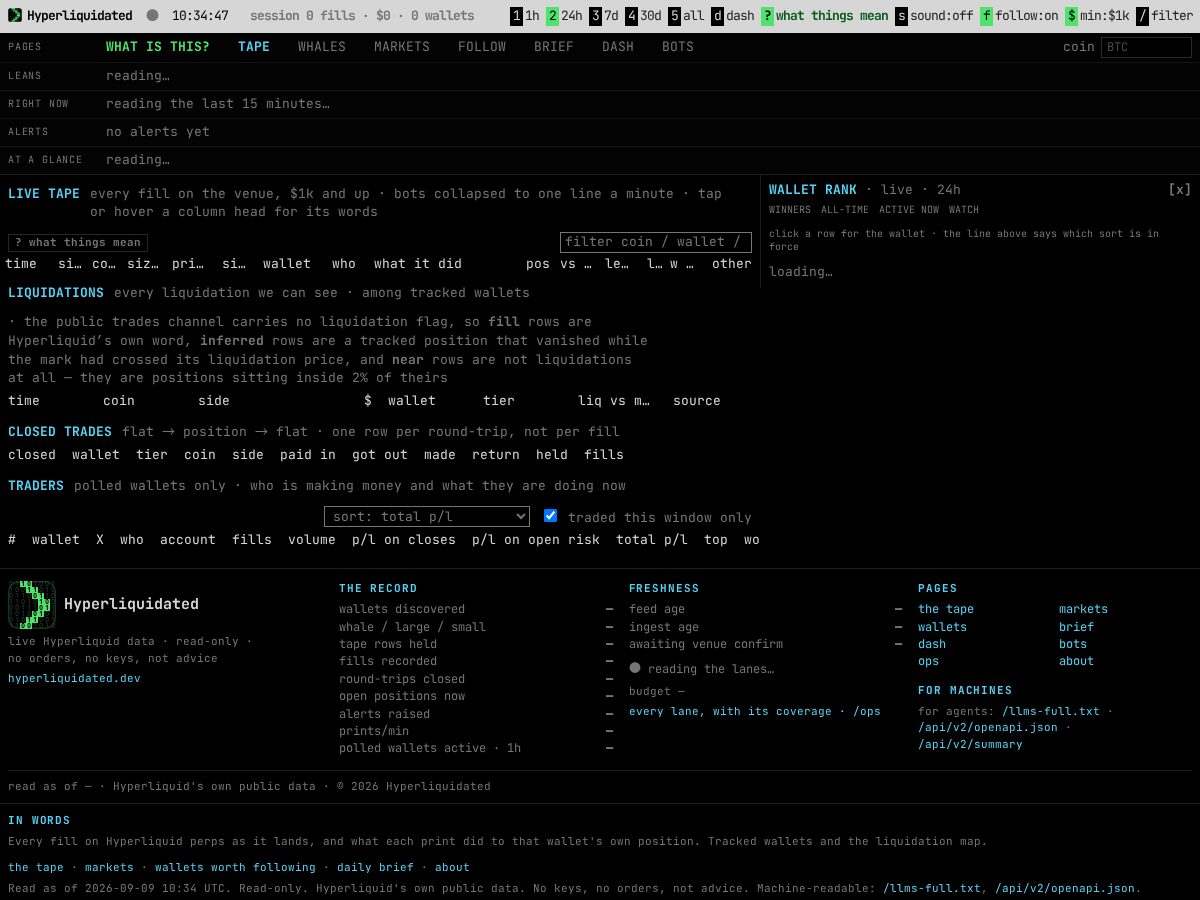1200x900 pixels.
Task: Open the sort: total p/l dropdown
Action: tap(427, 517)
